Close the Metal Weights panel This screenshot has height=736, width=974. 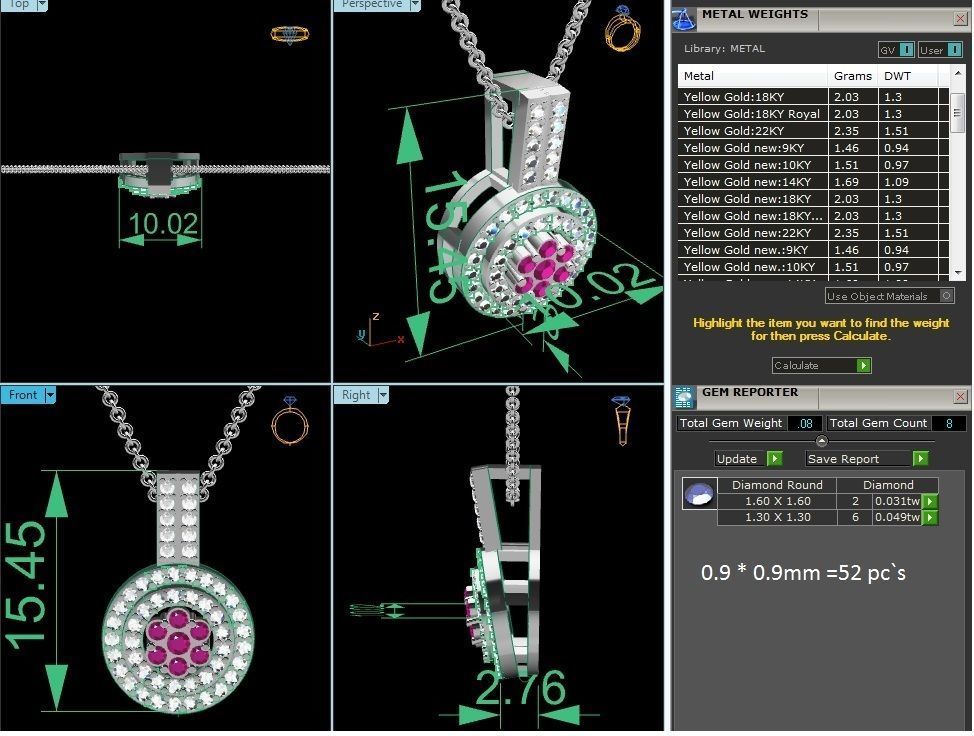click(960, 19)
